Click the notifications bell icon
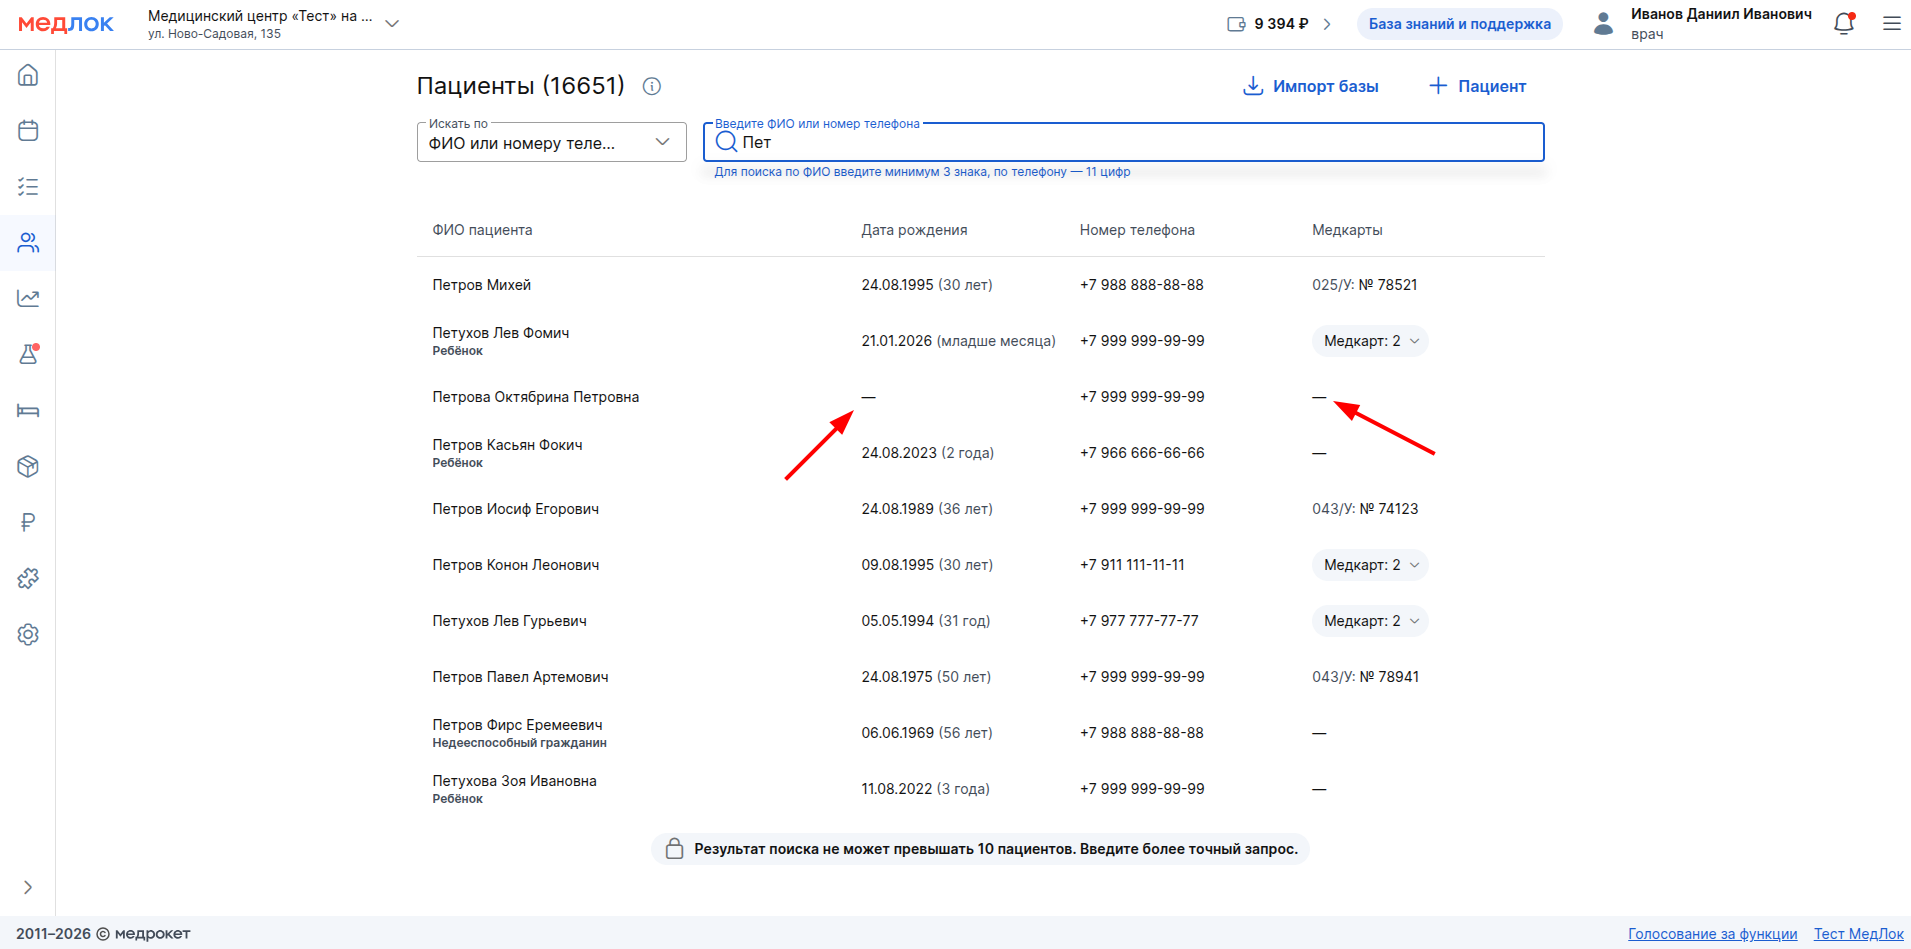The height and width of the screenshot is (949, 1911). pos(1843,24)
